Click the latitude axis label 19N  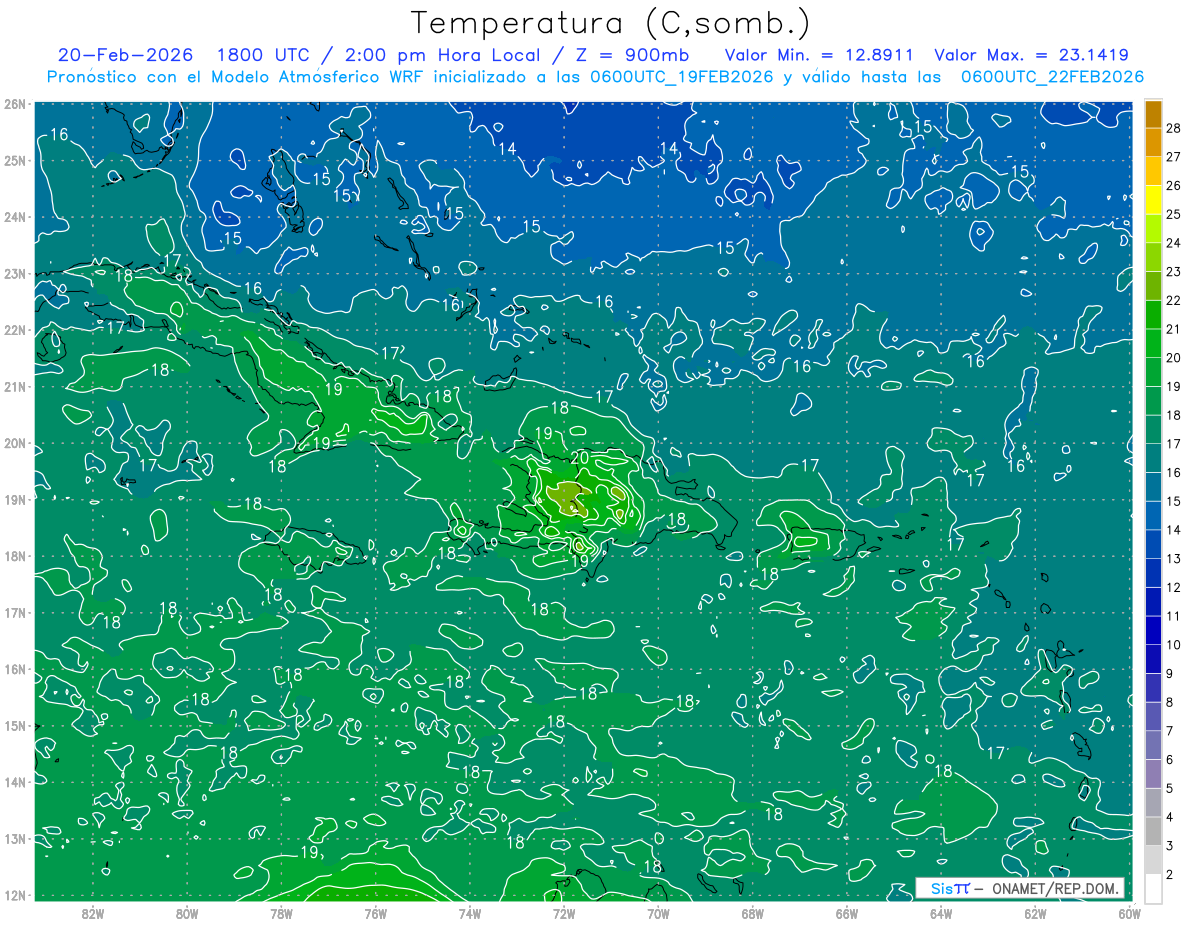tap(16, 500)
